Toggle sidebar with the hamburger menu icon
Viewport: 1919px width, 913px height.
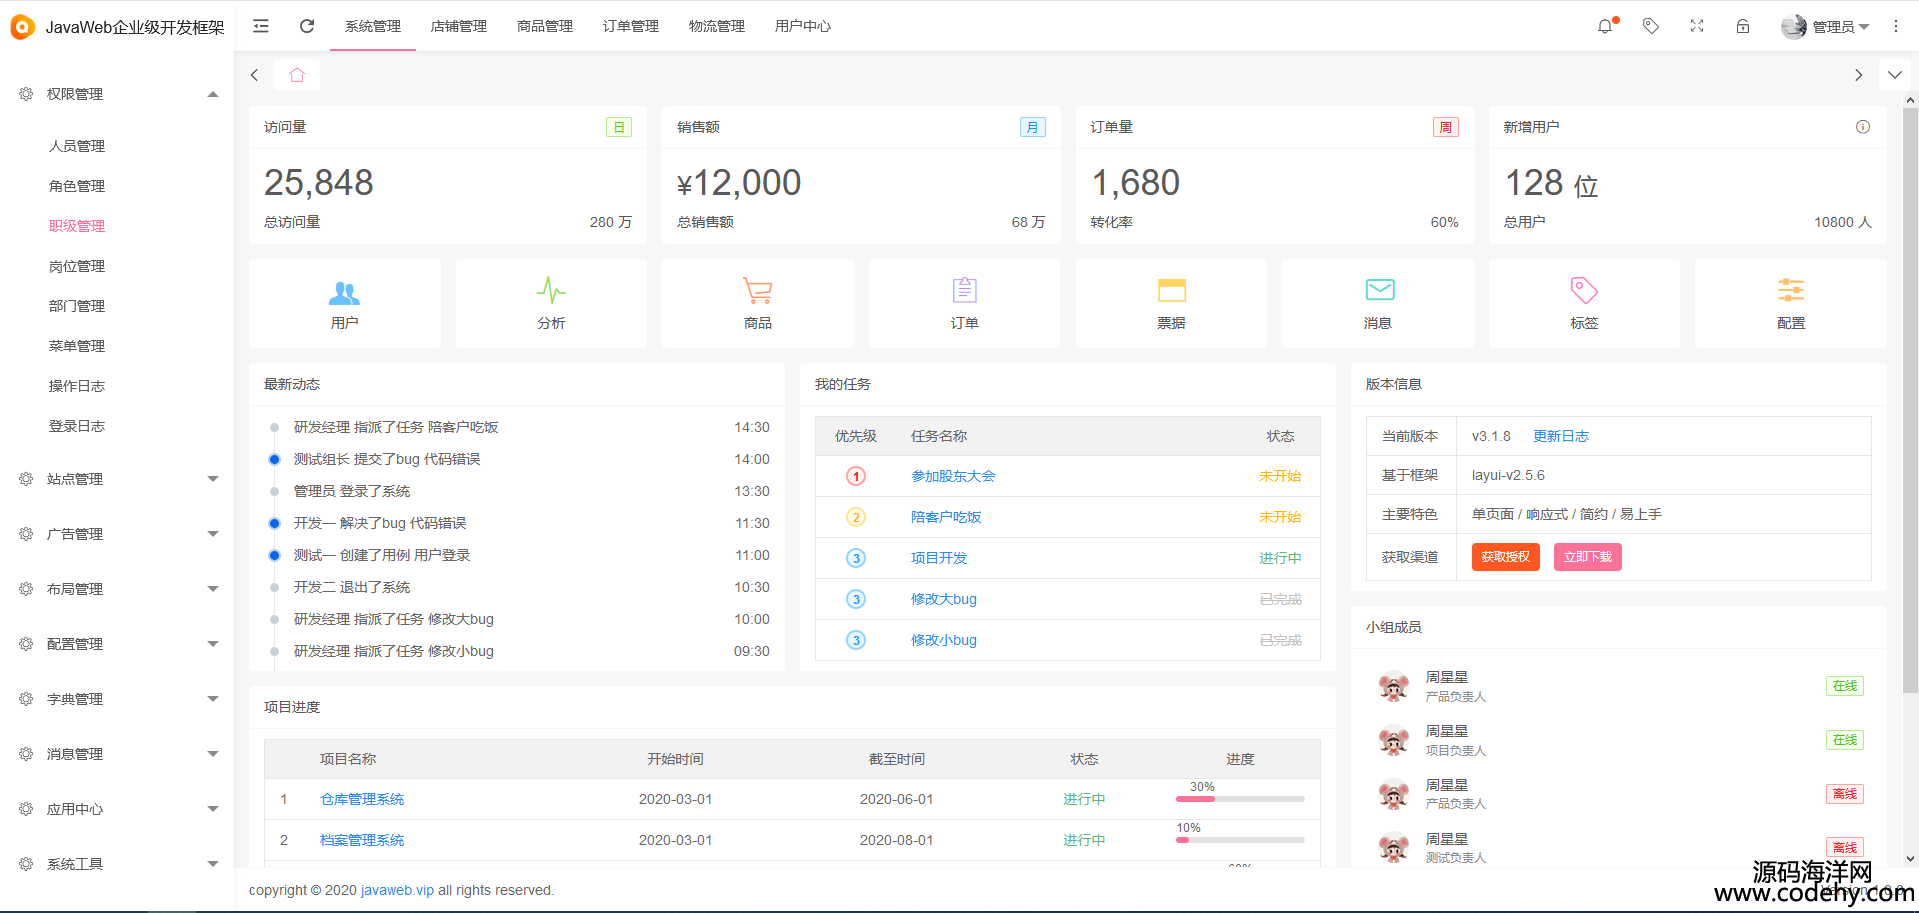tap(261, 26)
